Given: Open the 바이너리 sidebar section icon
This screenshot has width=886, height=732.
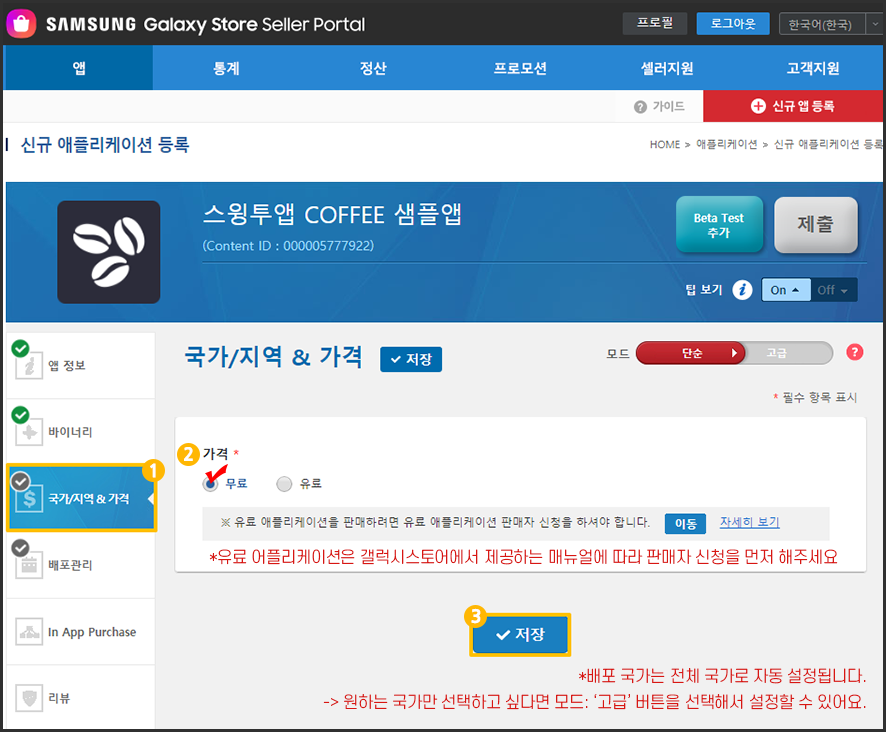Looking at the screenshot, I should pyautogui.click(x=30, y=433).
